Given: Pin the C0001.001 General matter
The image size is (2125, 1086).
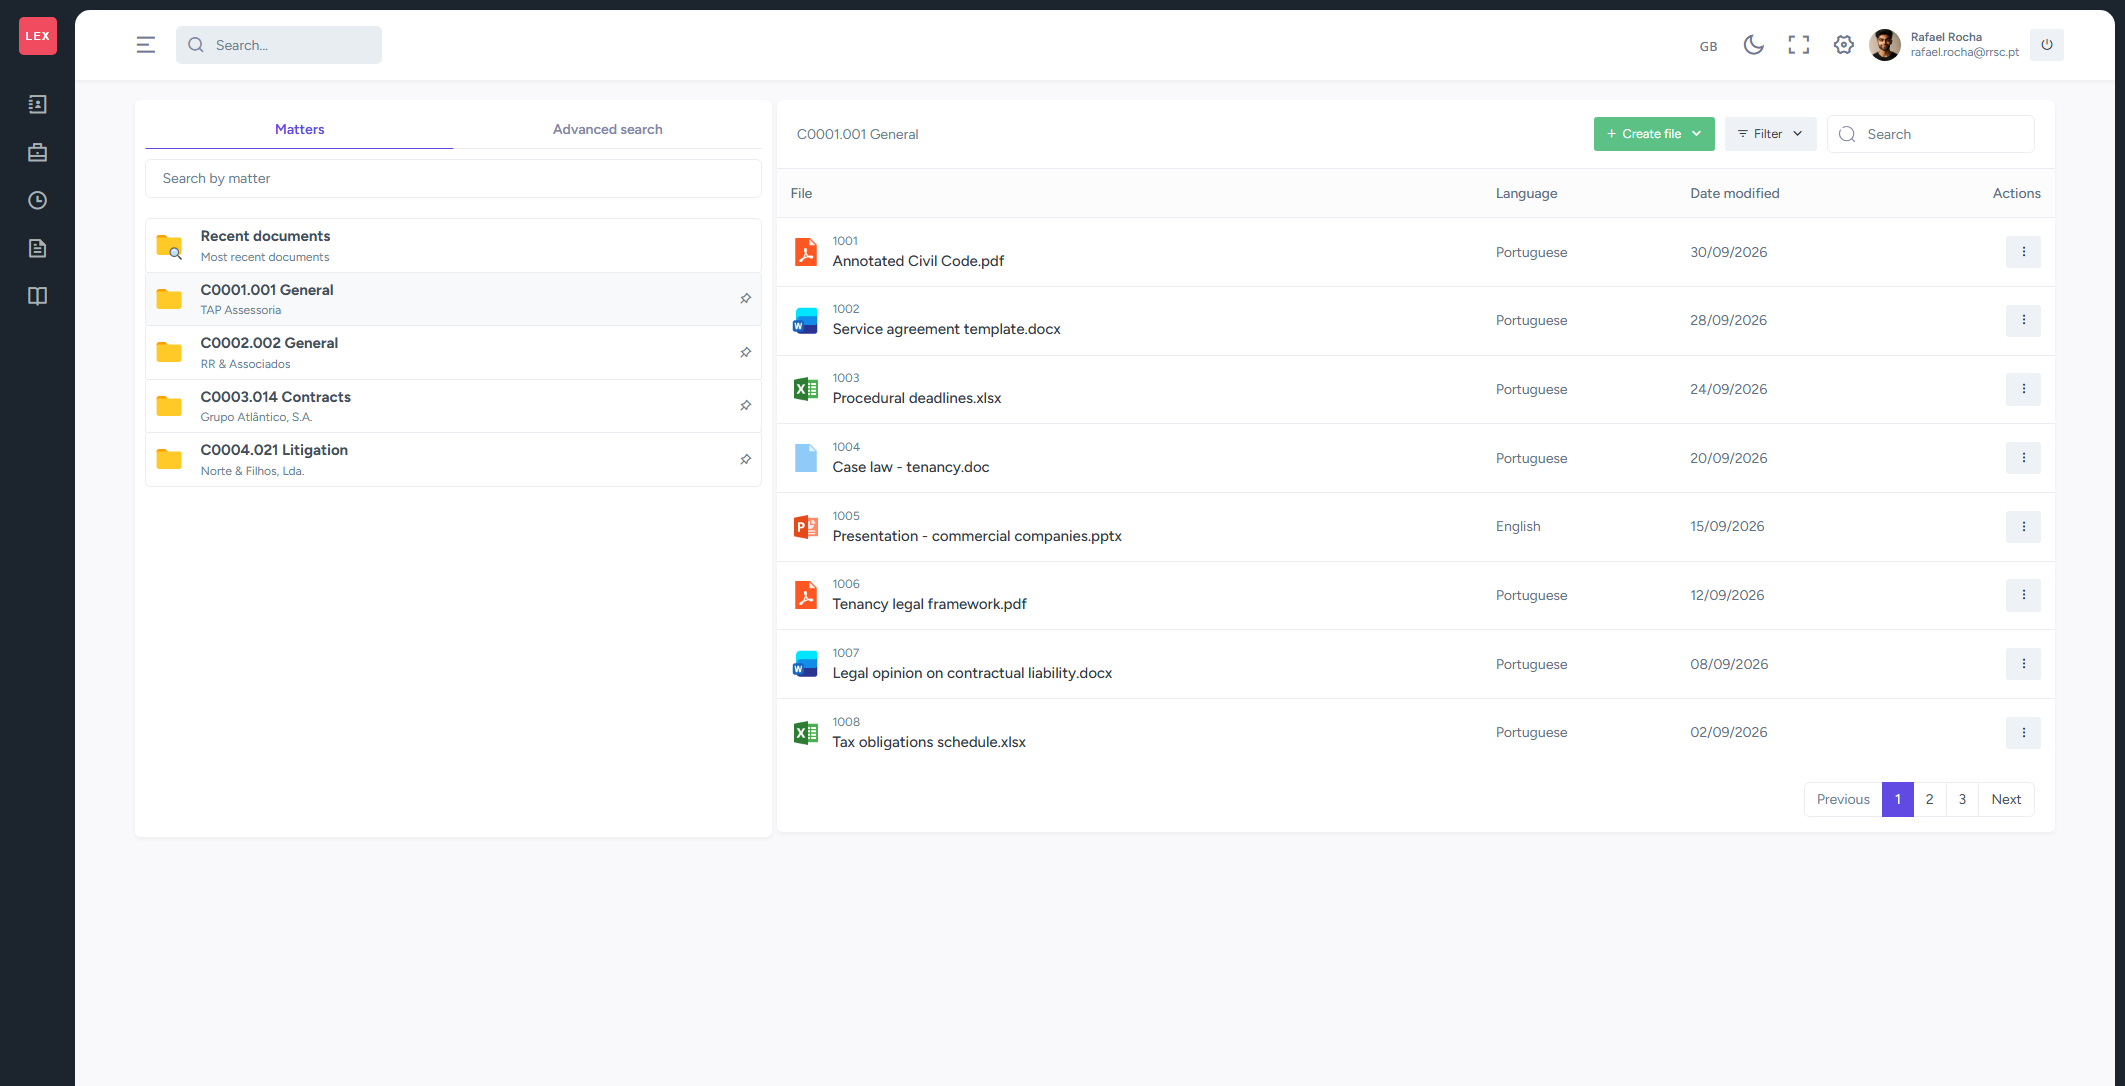Looking at the screenshot, I should 745,298.
